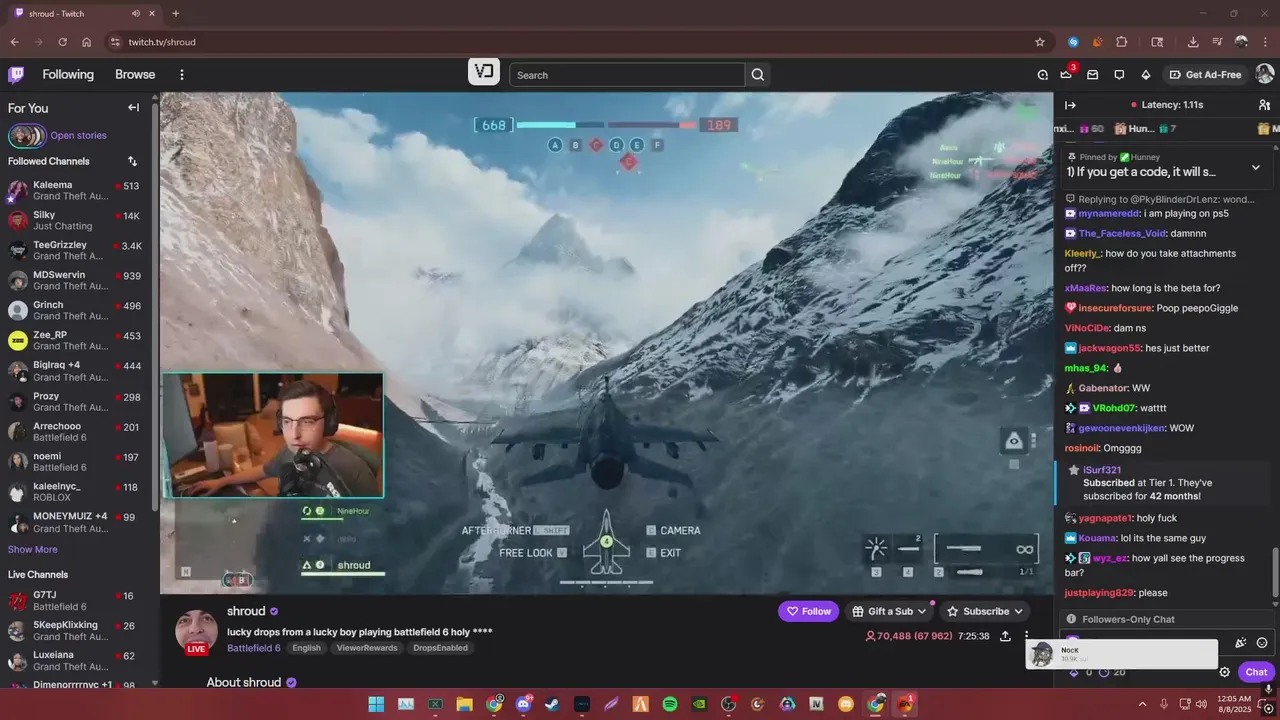Open the Get Bits diamond icon
Viewport: 1280px width, 720px height.
(x=1146, y=75)
